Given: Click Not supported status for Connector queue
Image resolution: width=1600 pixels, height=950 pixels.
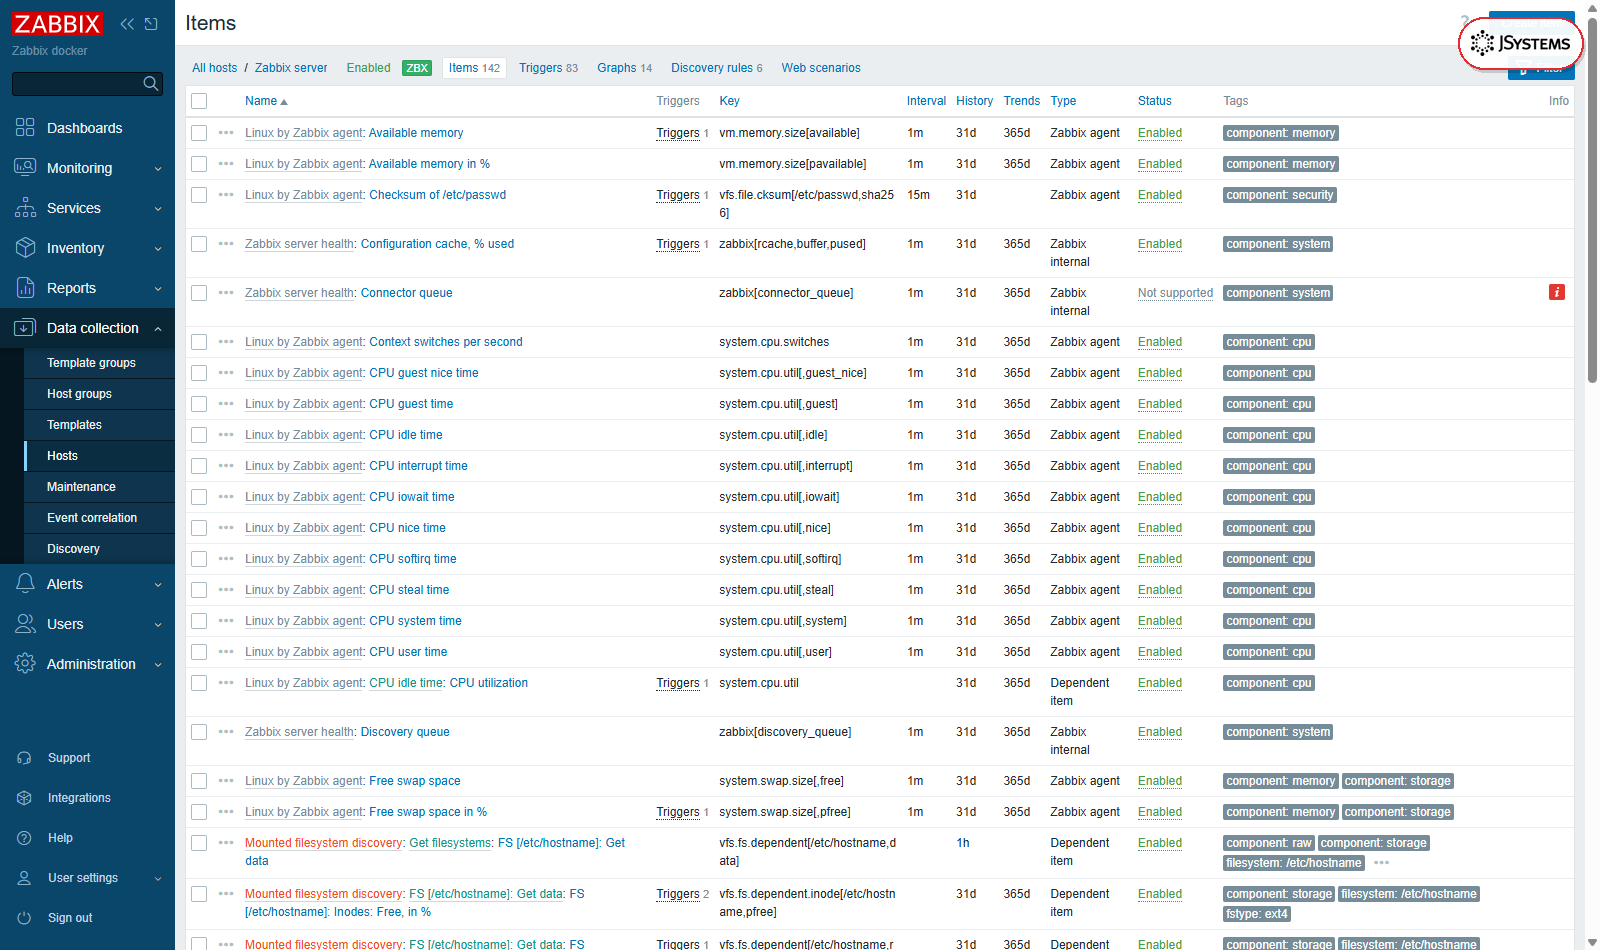Looking at the screenshot, I should pyautogui.click(x=1175, y=293).
